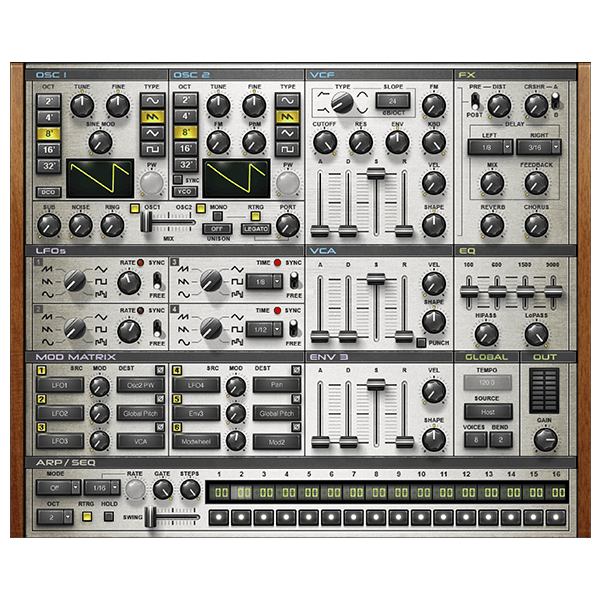Click FX CHORUS knob
Image resolution: width=600 pixels, height=600 pixels.
pyautogui.click(x=536, y=225)
